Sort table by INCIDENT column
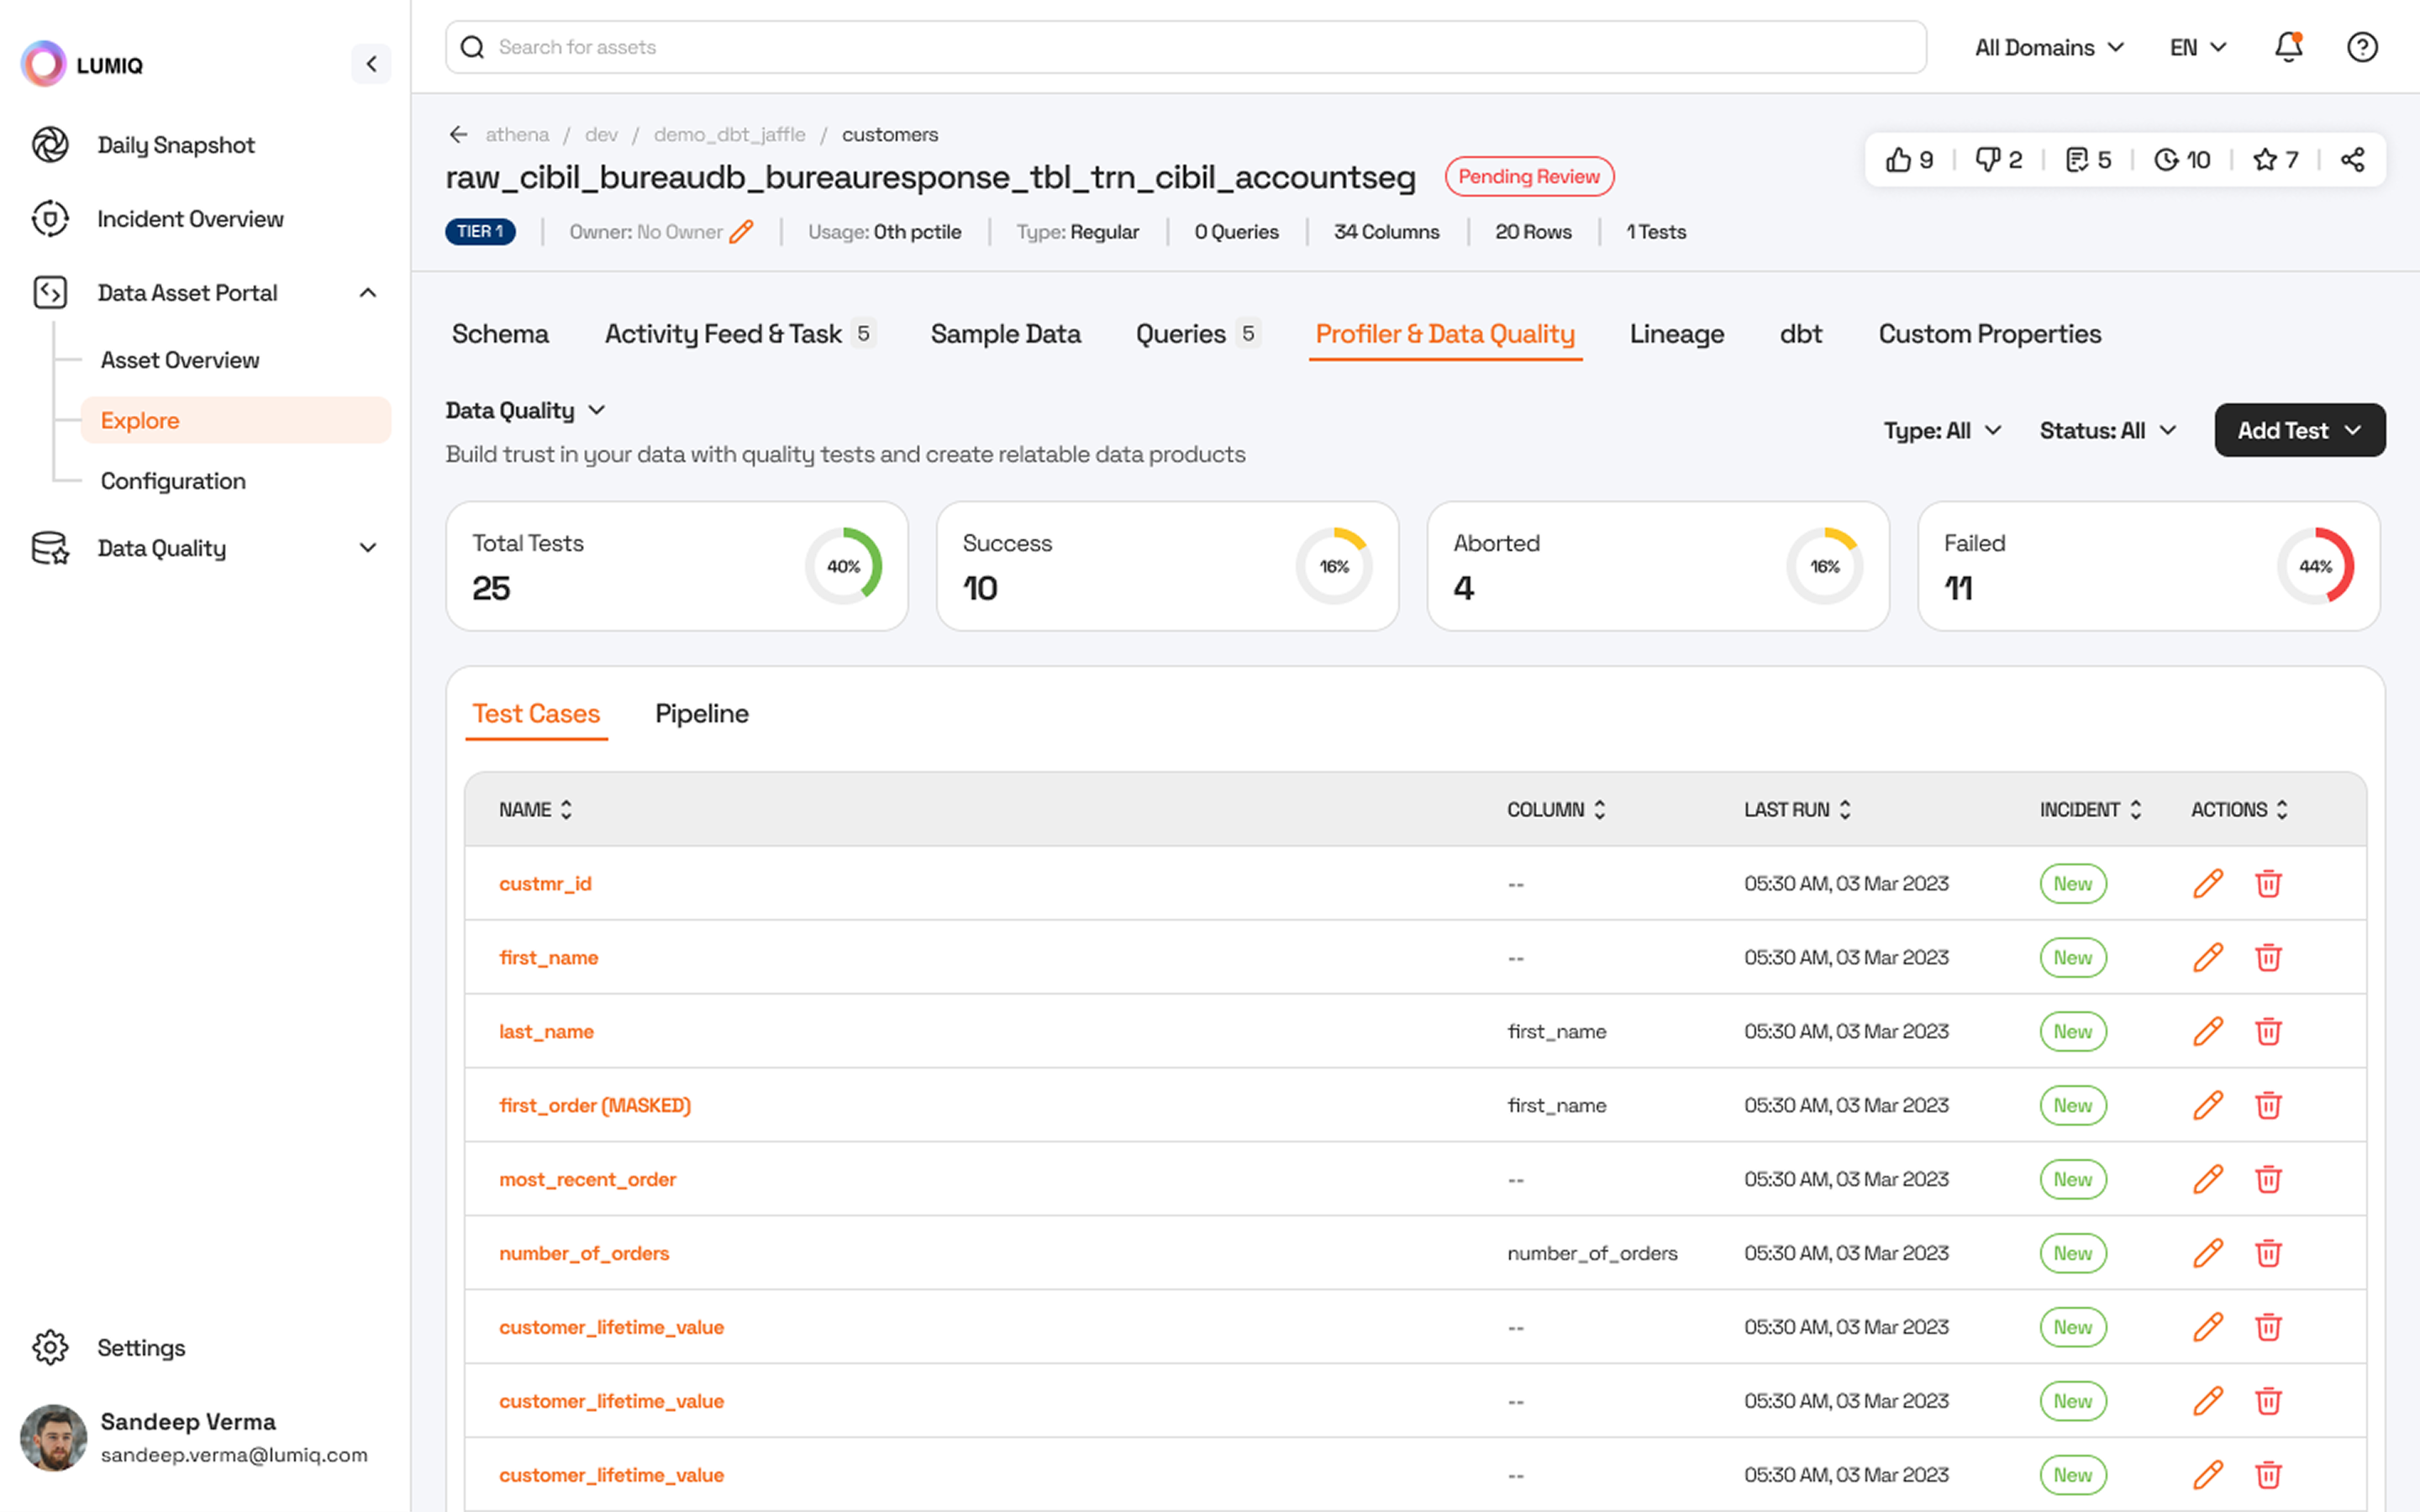 [x=2135, y=810]
